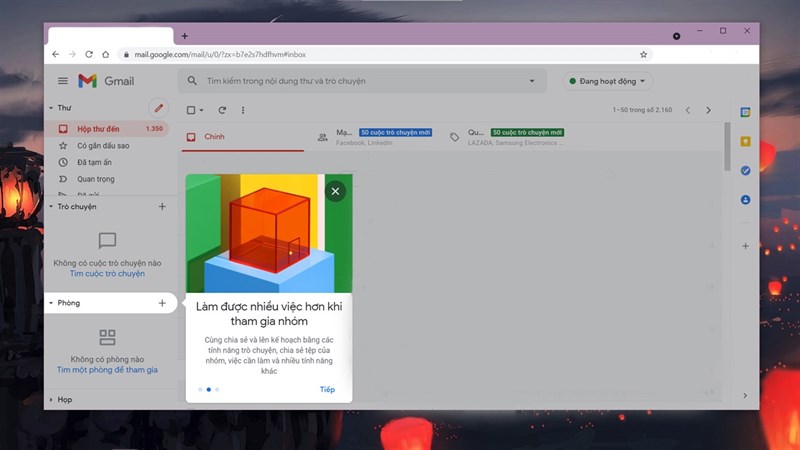Refresh the inbox with the reload icon

(222, 110)
